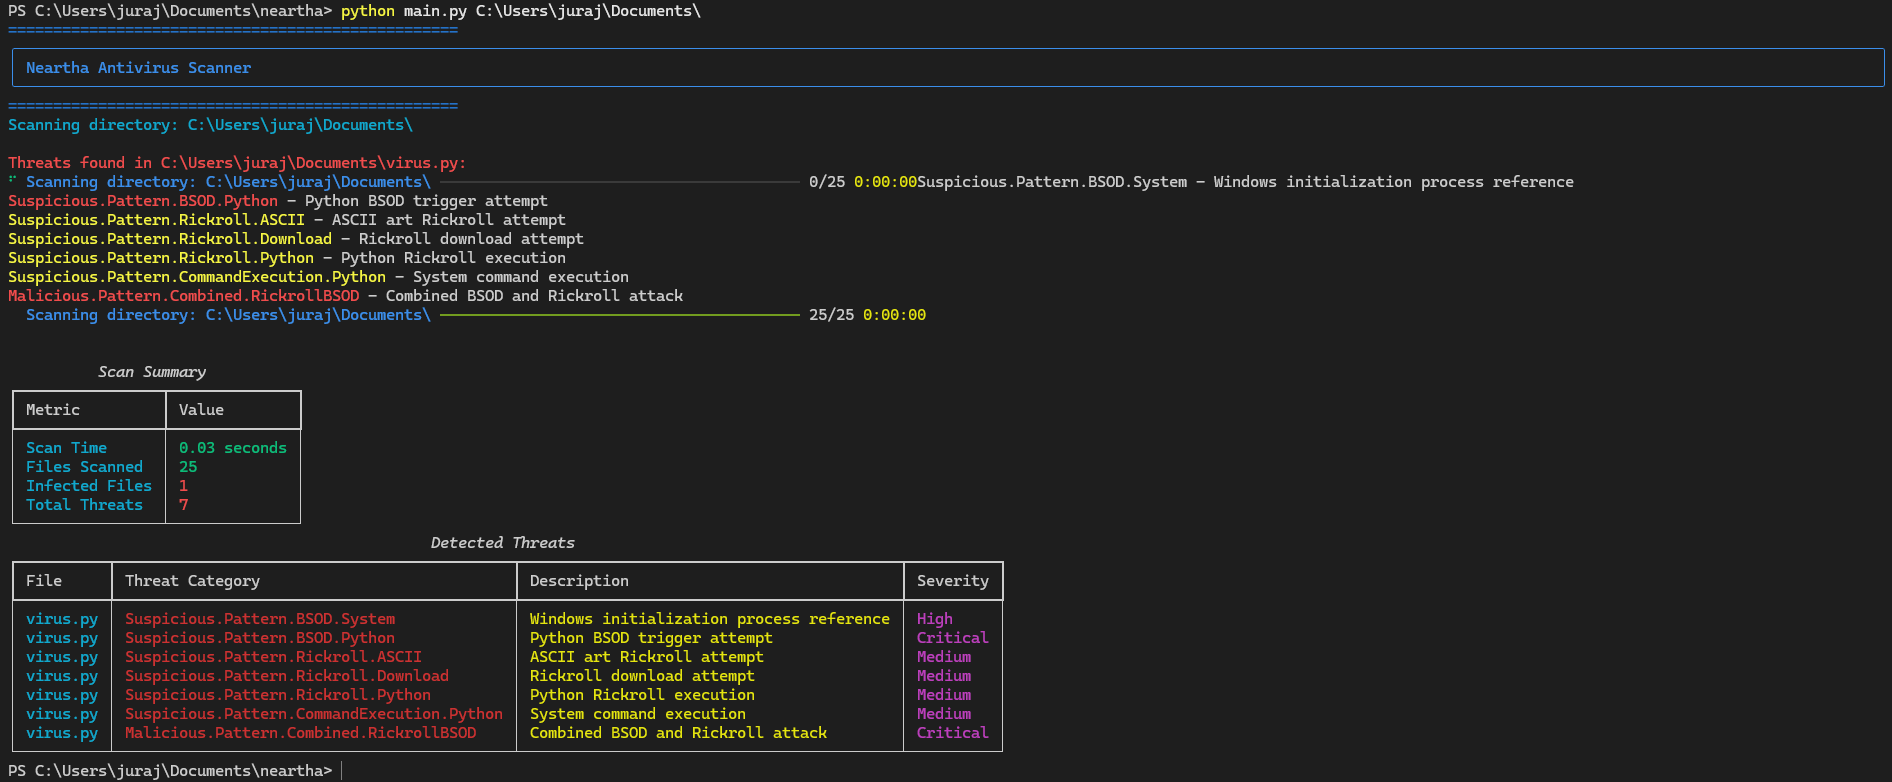Viewport: 1892px width, 782px height.
Task: Click the table description 'Python BSOD trigger attempt'
Action: [651, 638]
